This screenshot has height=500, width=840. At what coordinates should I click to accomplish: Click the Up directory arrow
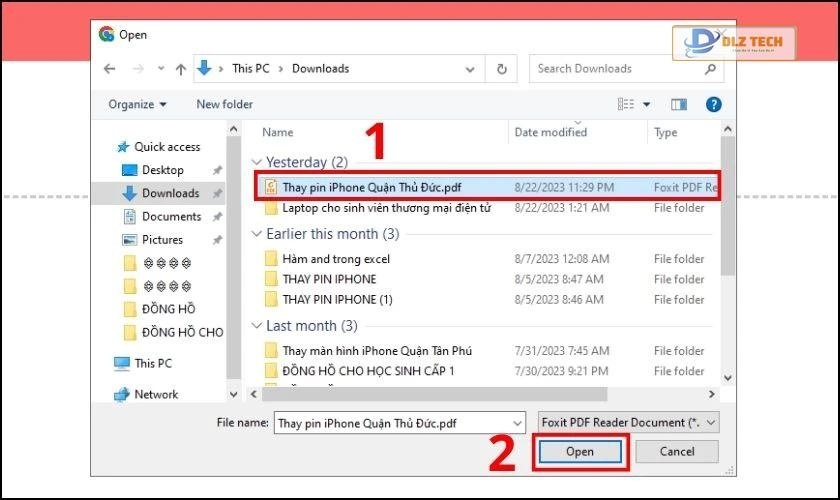coord(181,69)
